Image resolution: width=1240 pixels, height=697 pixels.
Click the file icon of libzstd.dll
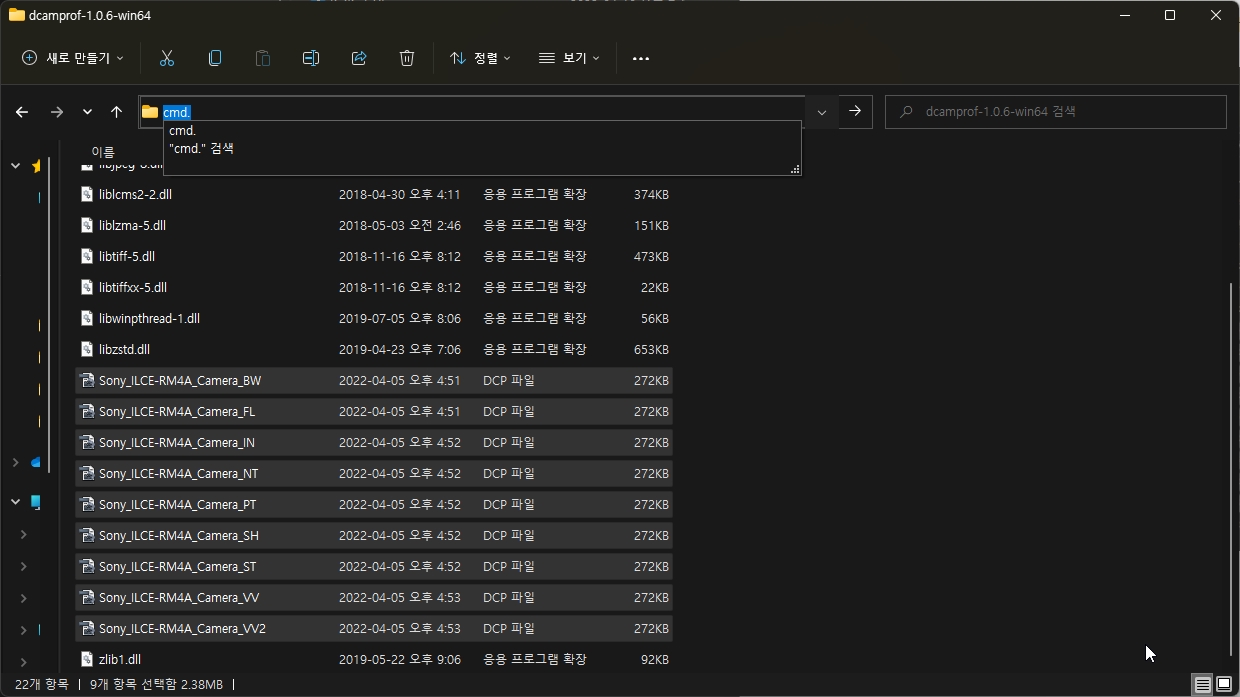tap(87, 350)
